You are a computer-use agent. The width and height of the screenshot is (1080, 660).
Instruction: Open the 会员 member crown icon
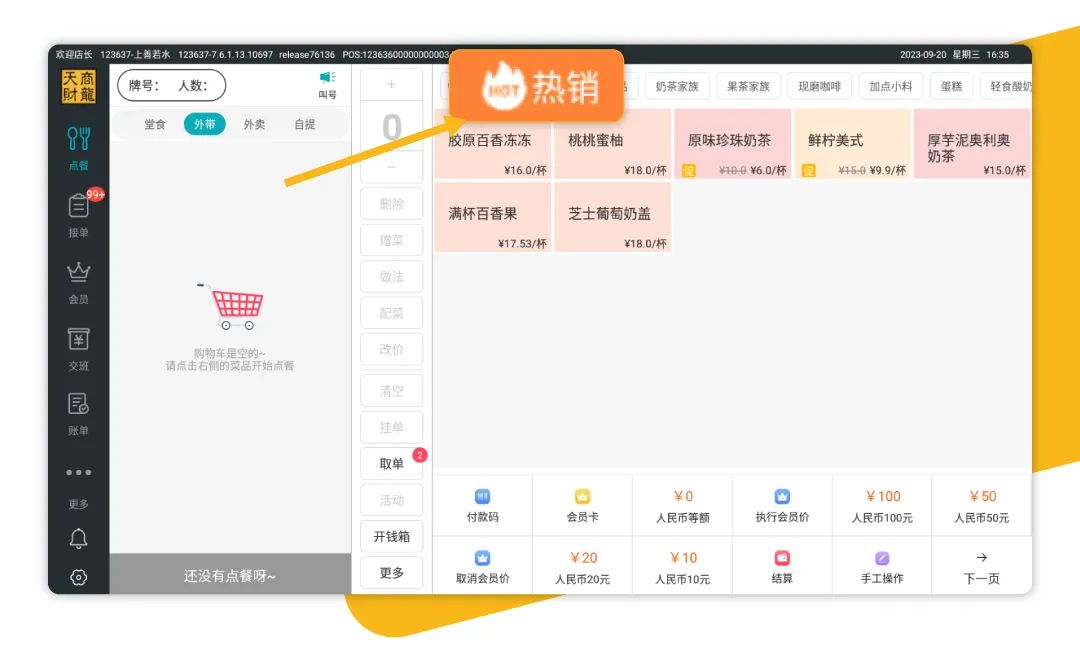(79, 282)
